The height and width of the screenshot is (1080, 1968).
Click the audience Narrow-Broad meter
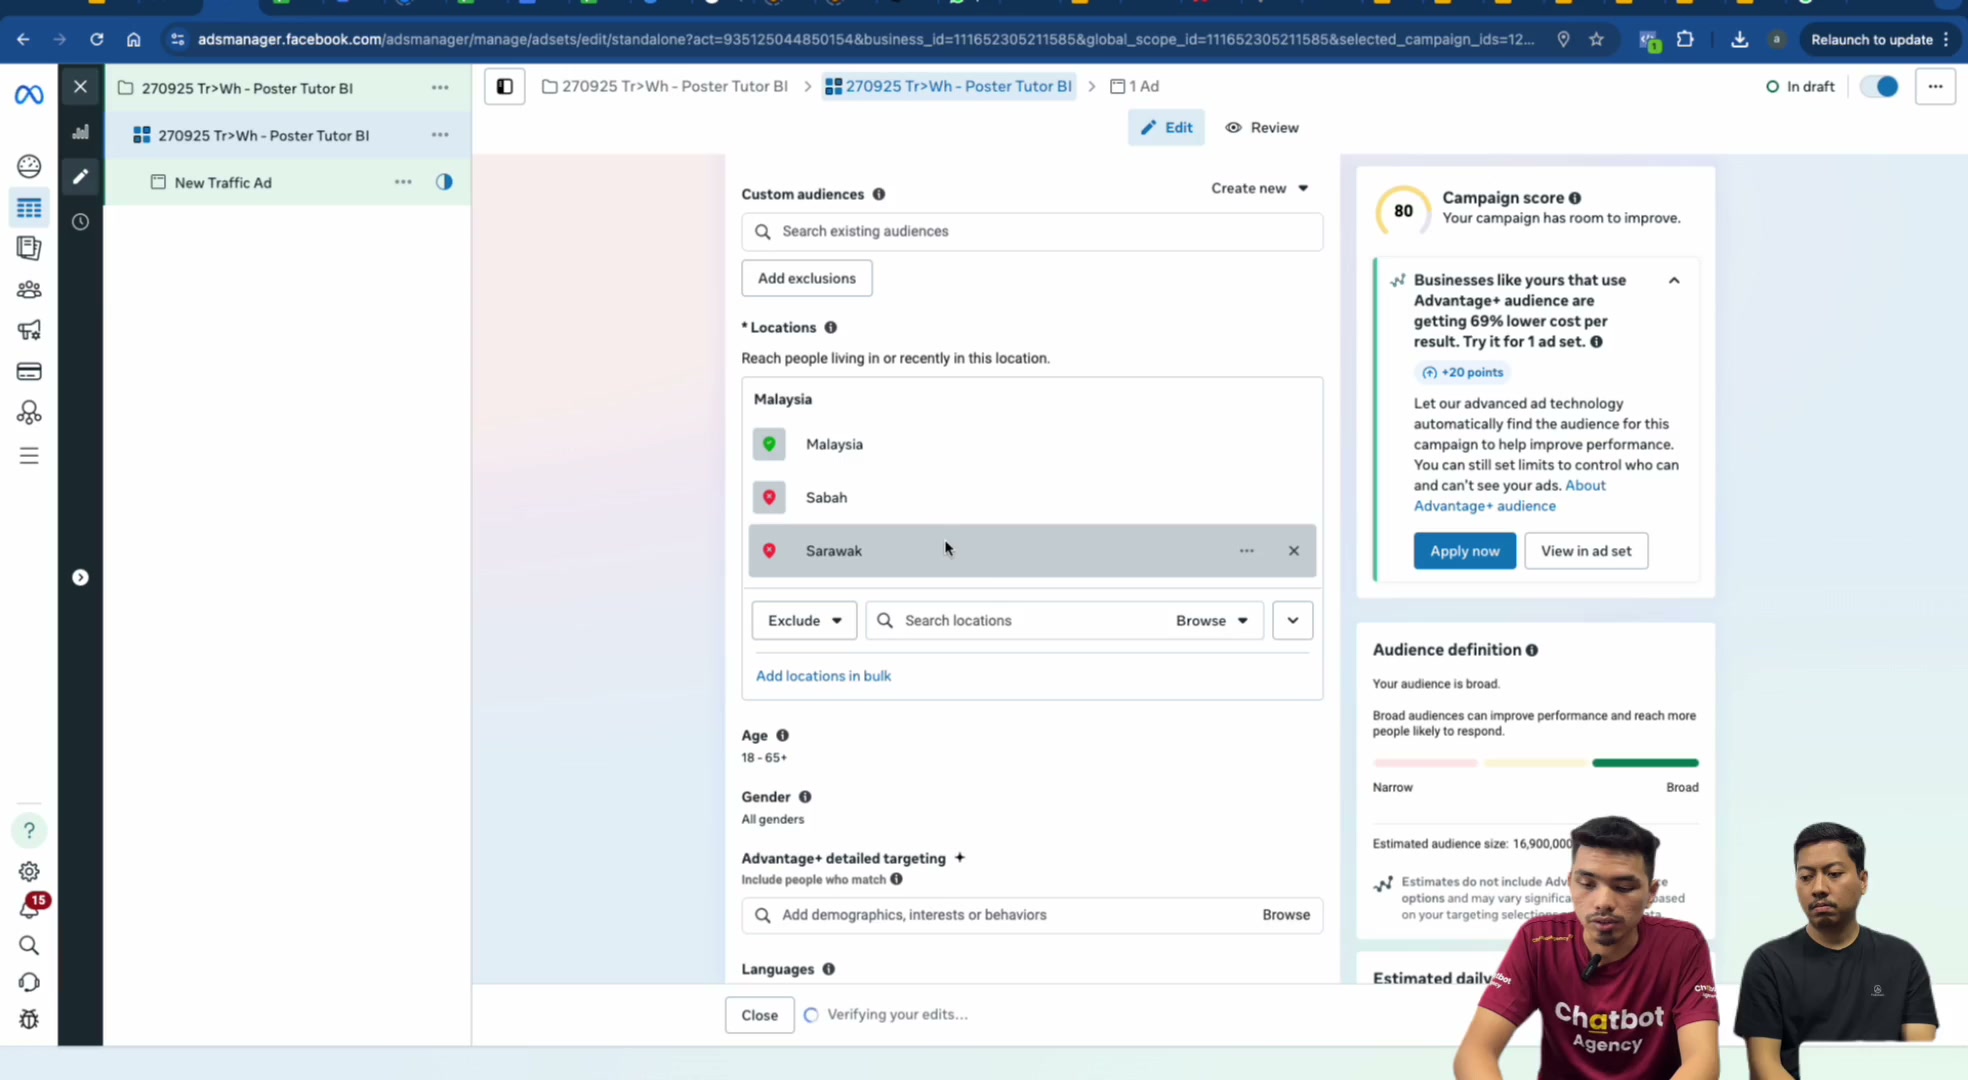[1535, 763]
